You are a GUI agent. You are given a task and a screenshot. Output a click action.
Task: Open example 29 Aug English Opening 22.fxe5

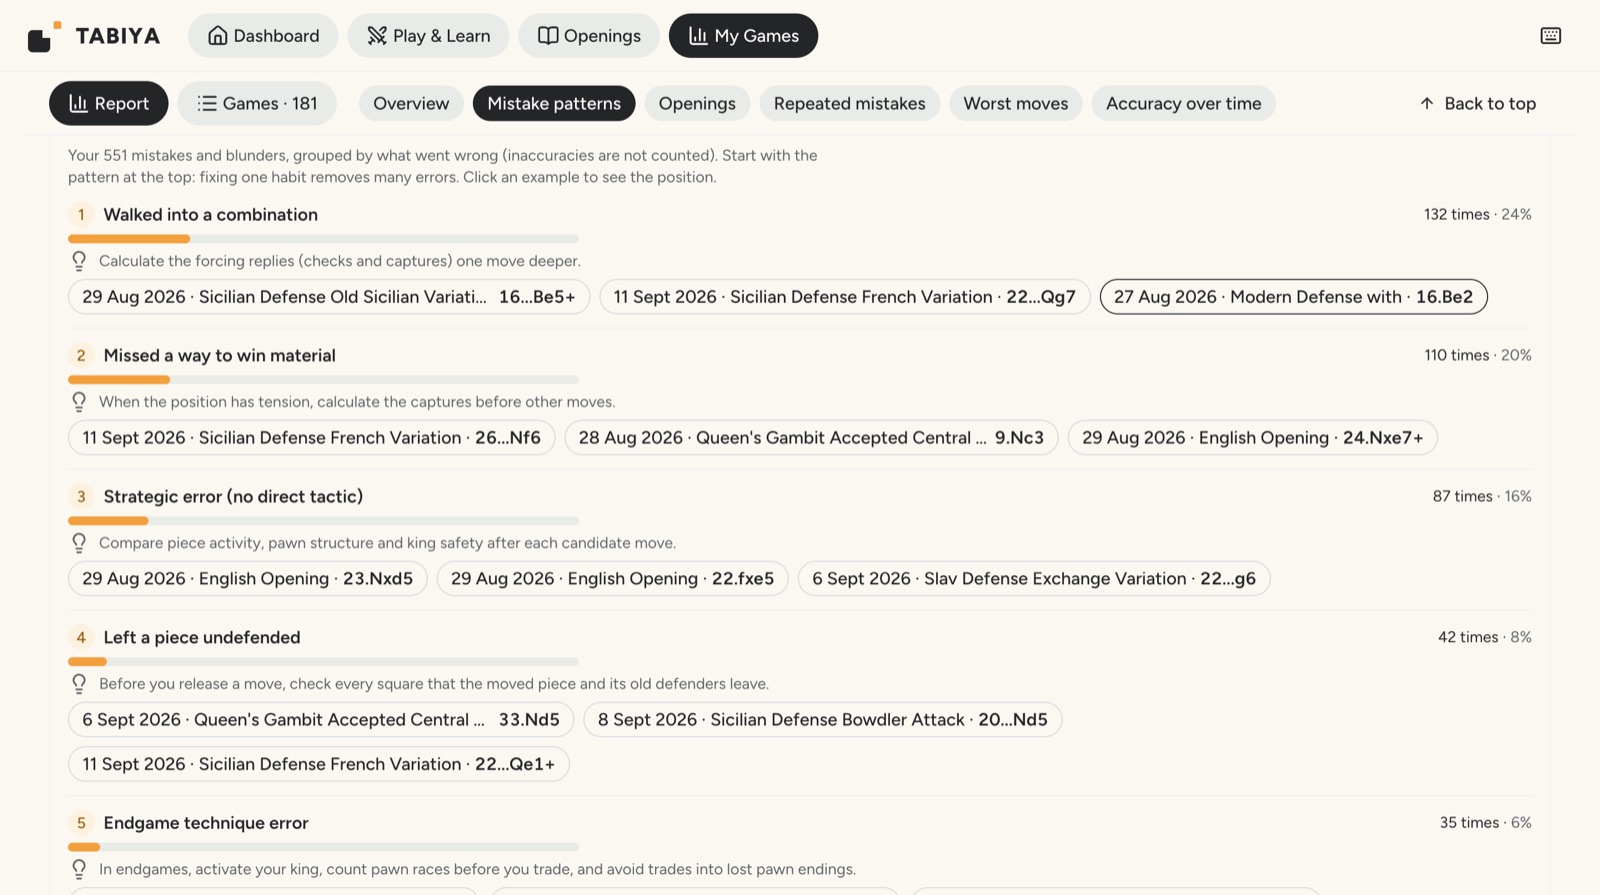click(612, 579)
